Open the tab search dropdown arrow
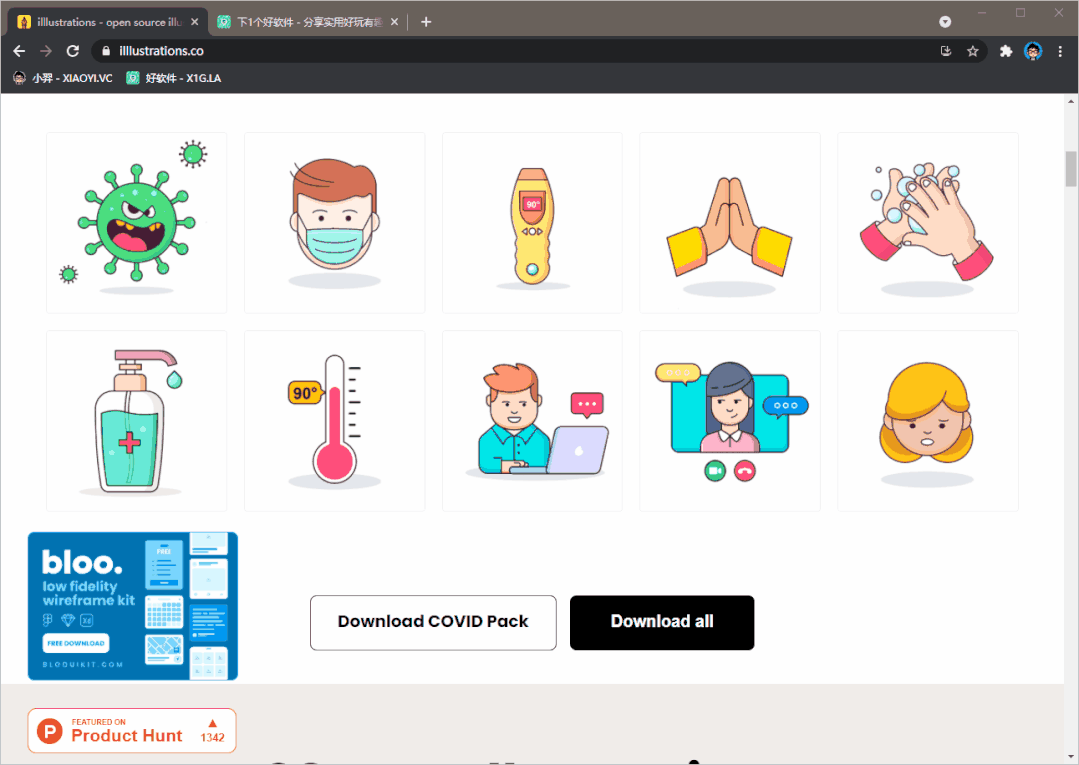 946,22
